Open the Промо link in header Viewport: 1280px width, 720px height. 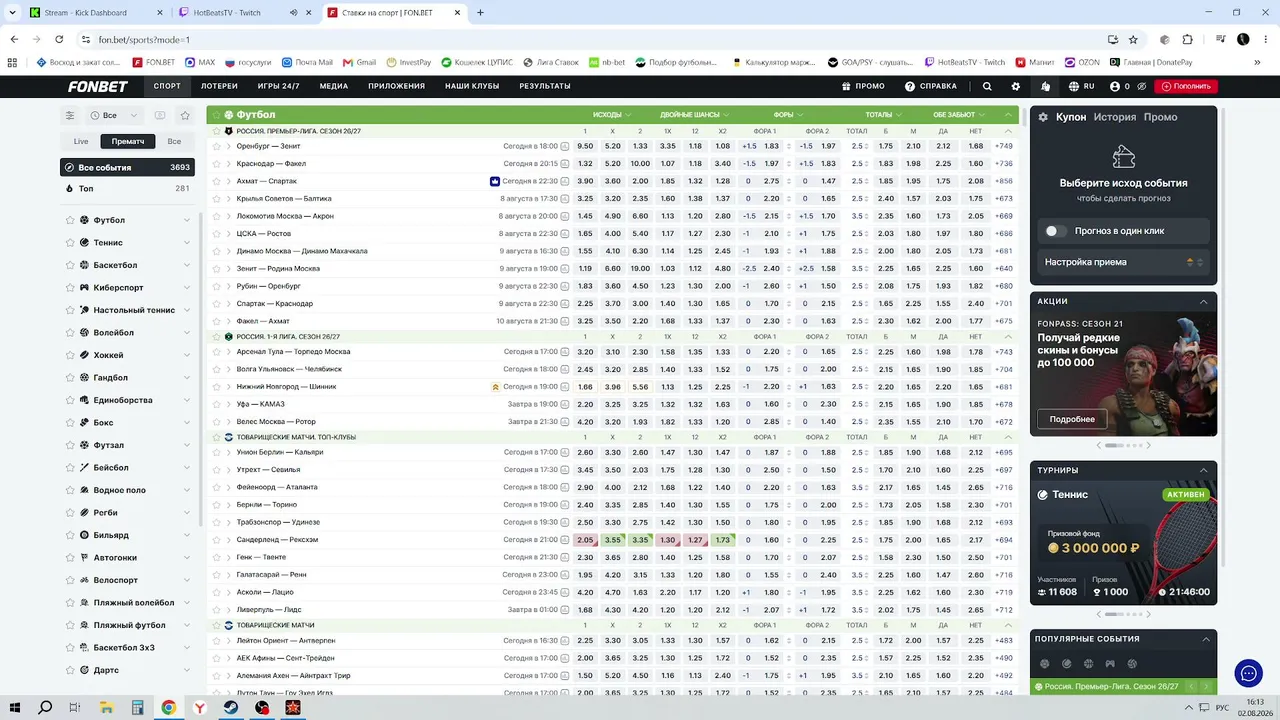tap(864, 86)
